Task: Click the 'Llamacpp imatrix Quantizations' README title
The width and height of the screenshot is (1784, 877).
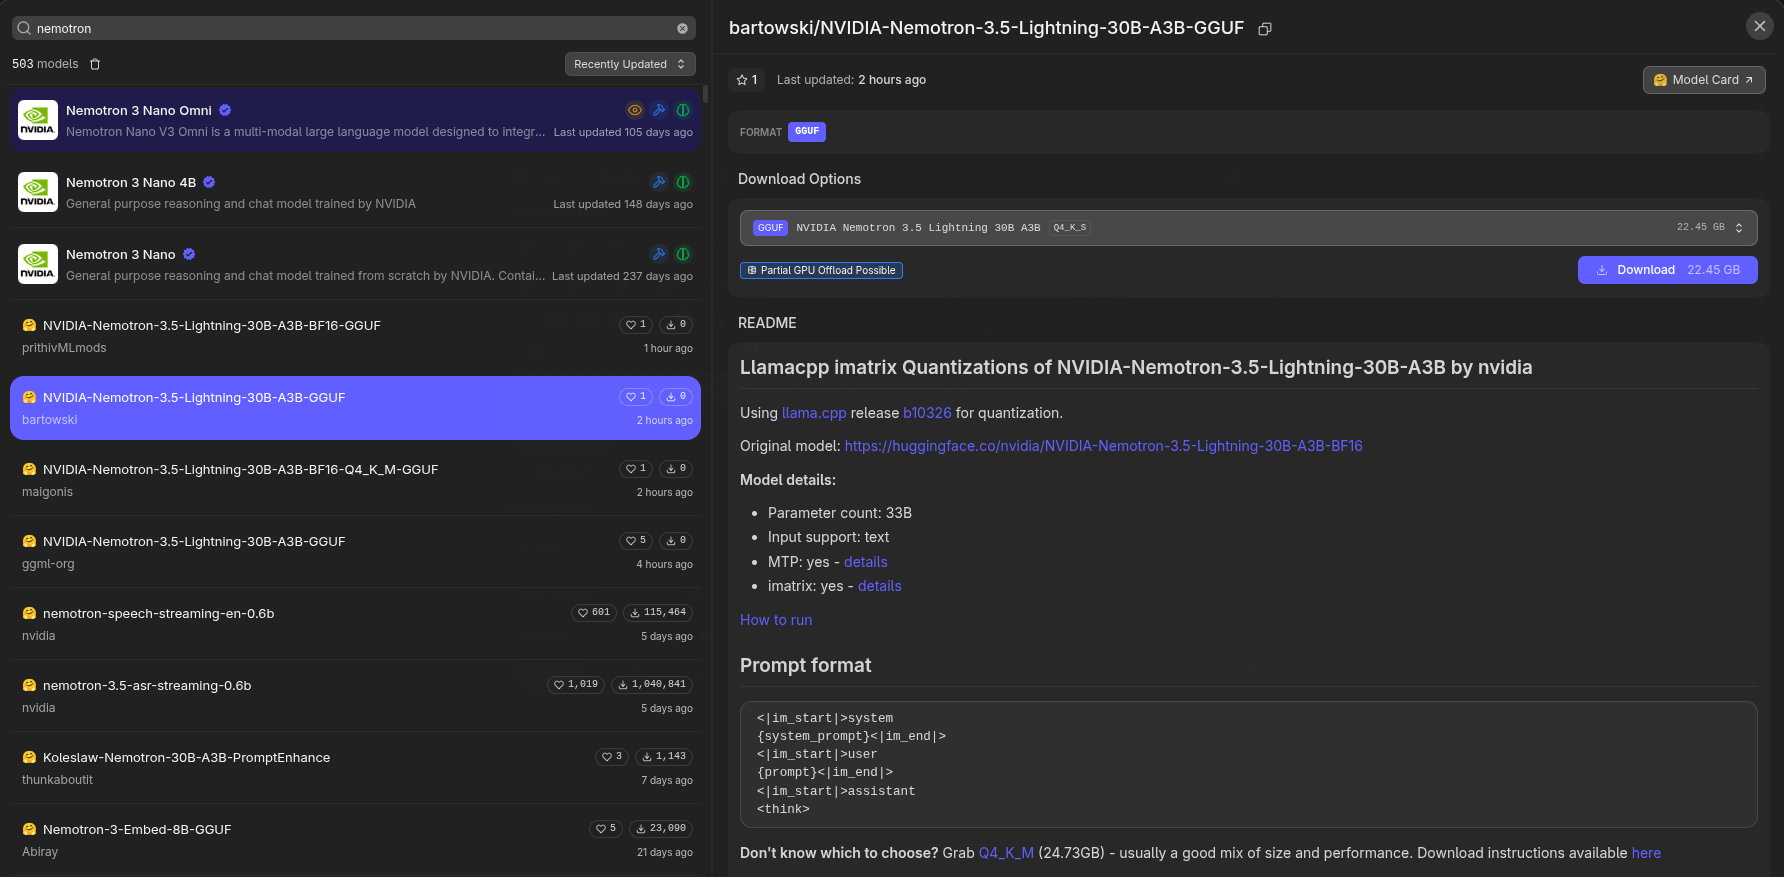Action: [x=1136, y=367]
